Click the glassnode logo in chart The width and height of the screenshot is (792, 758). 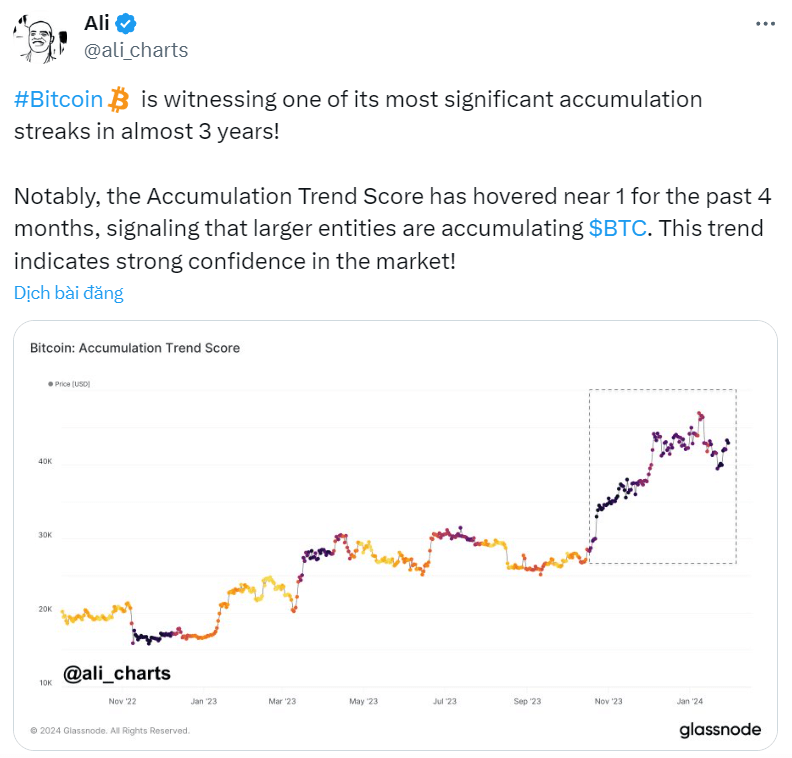(720, 729)
